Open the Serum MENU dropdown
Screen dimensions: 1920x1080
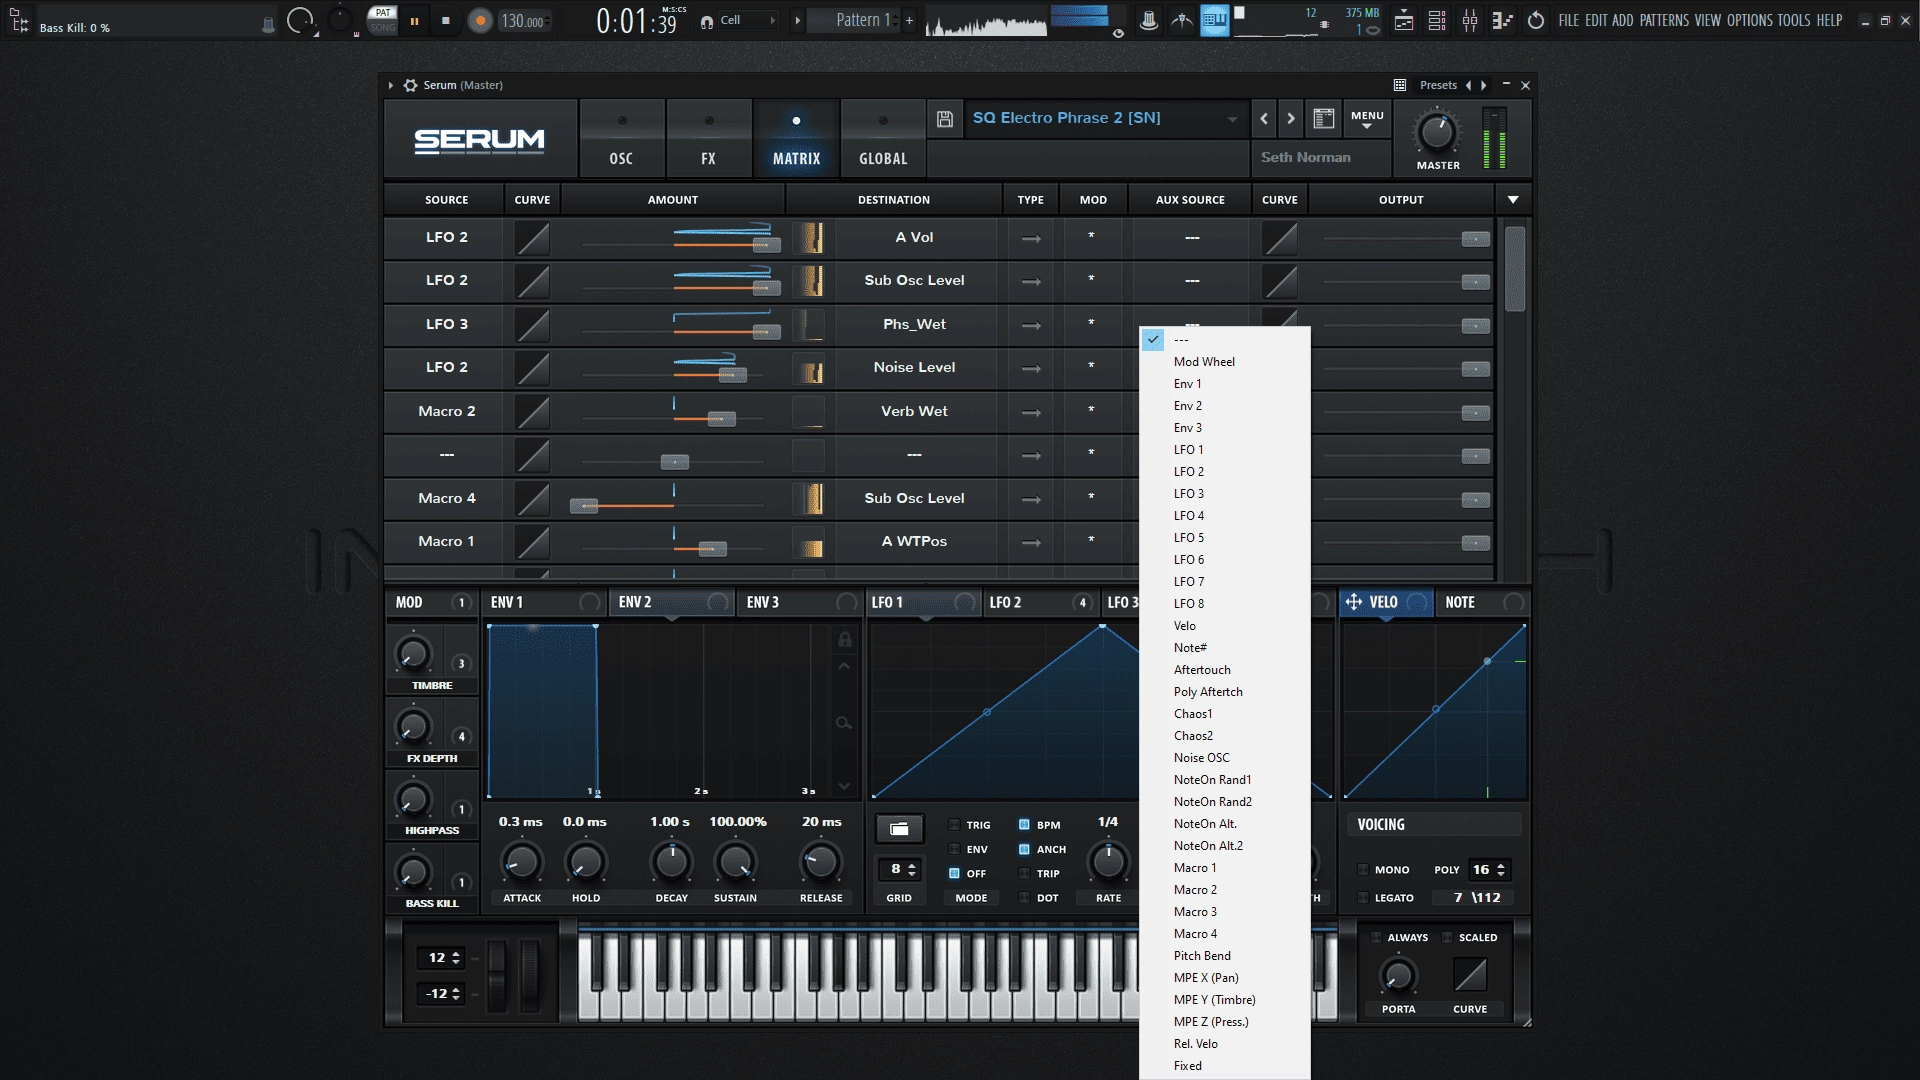(x=1367, y=119)
